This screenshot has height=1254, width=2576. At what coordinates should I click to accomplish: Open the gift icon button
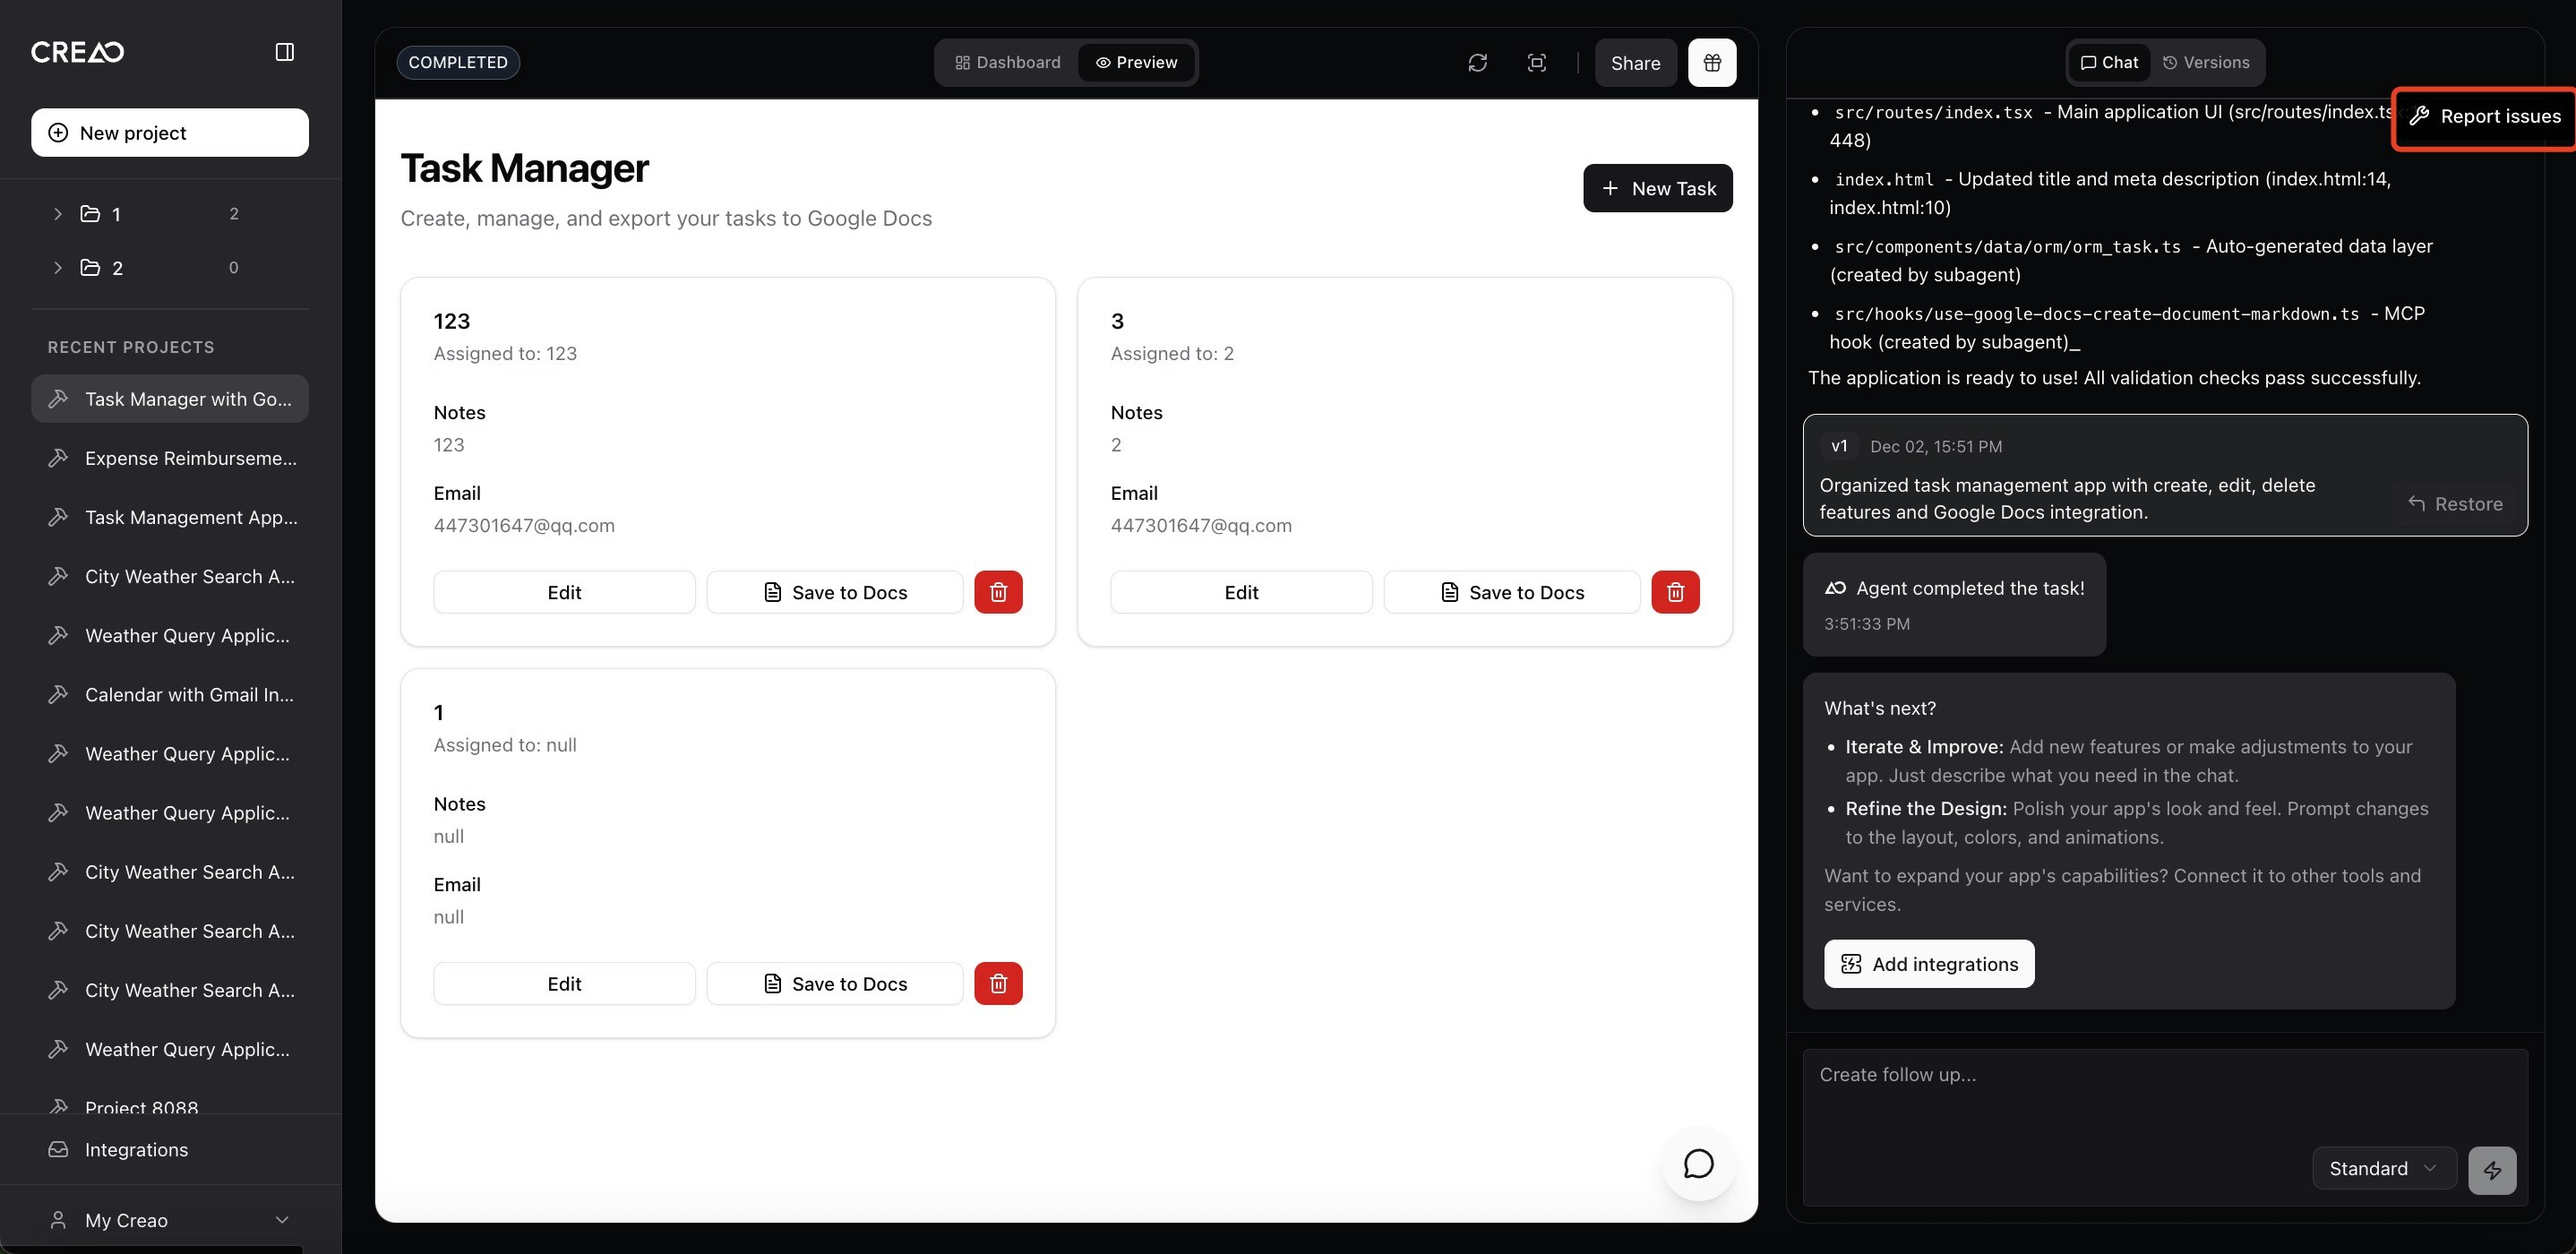[1712, 63]
